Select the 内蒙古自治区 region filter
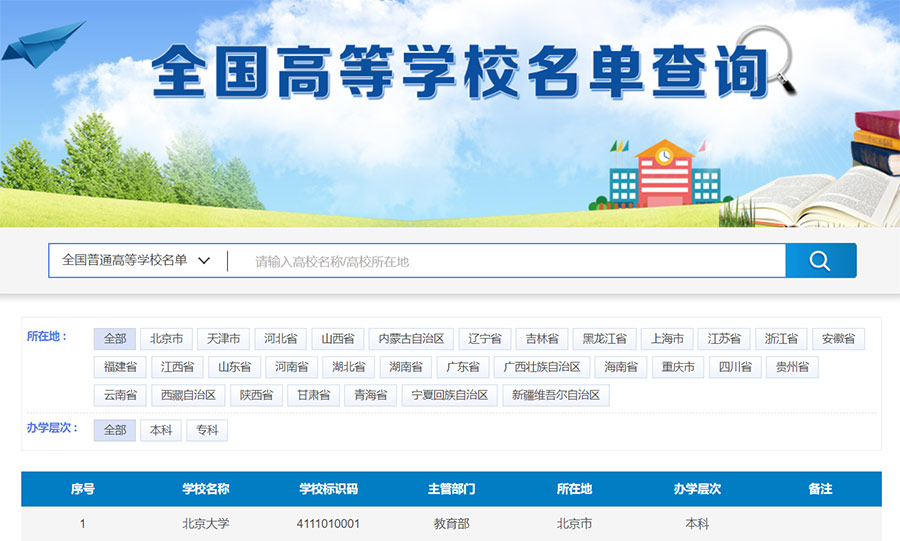The height and width of the screenshot is (541, 900). 411,339
